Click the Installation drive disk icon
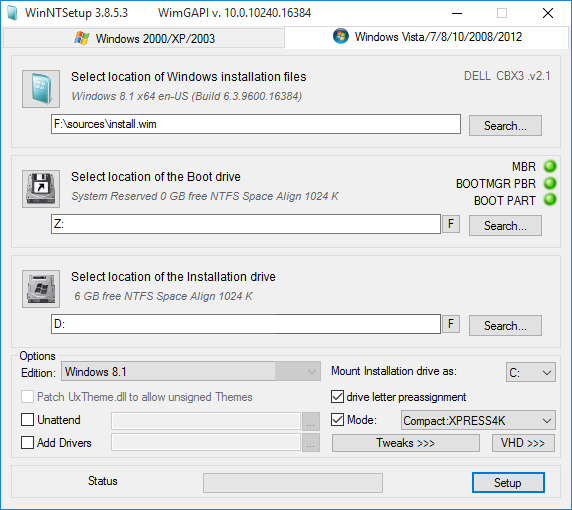572x510 pixels. tap(41, 289)
